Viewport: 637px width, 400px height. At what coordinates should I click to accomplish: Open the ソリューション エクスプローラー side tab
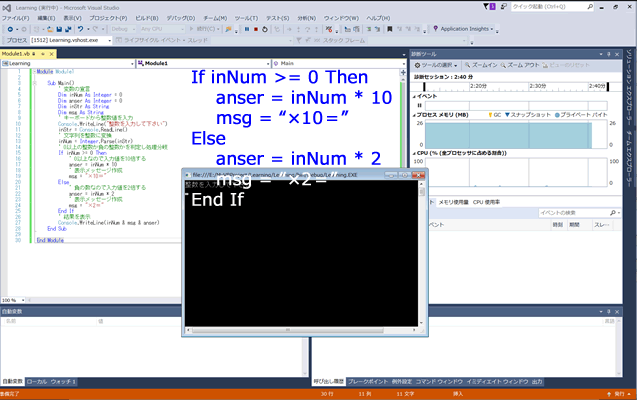[x=629, y=88]
